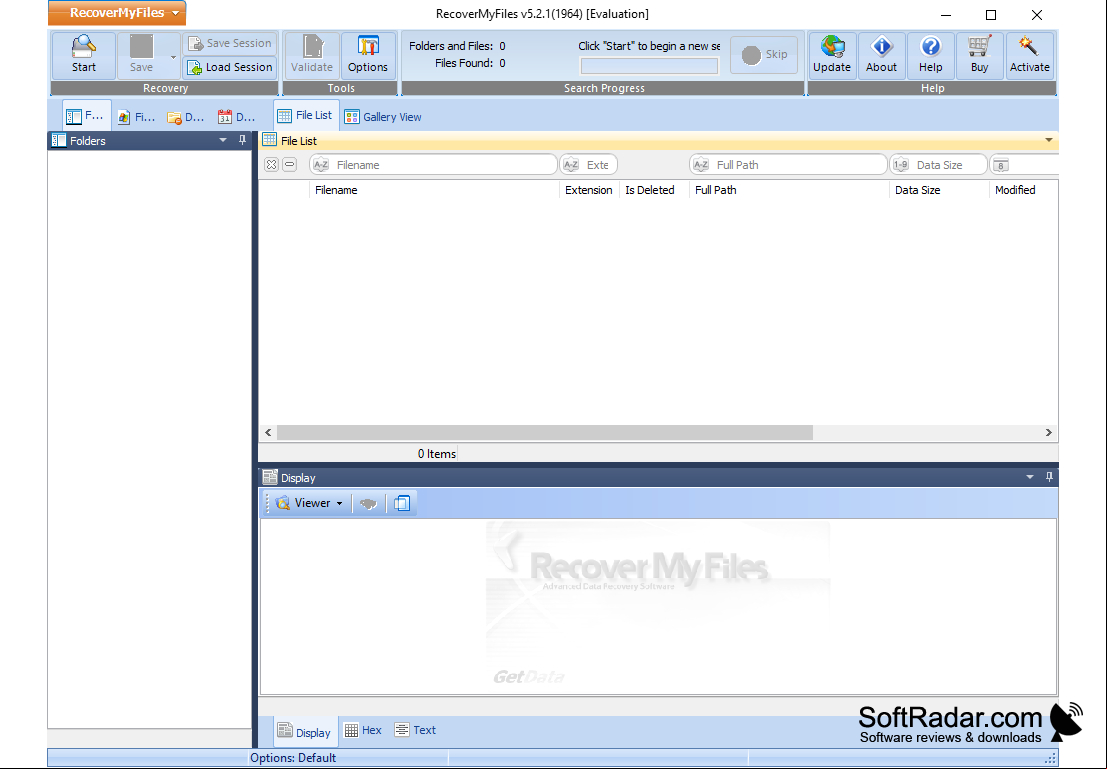The height and width of the screenshot is (769, 1107).
Task: Sort by the Filename column header
Action: 434,190
